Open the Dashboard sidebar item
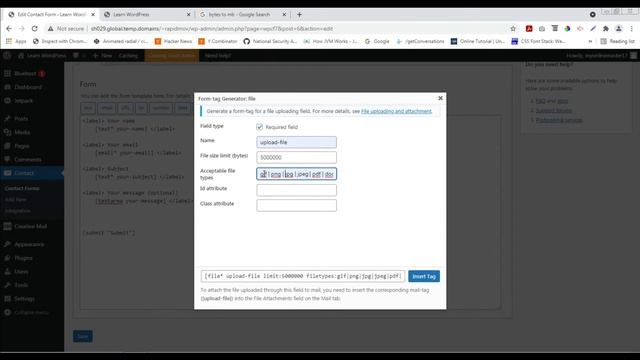 [28, 87]
